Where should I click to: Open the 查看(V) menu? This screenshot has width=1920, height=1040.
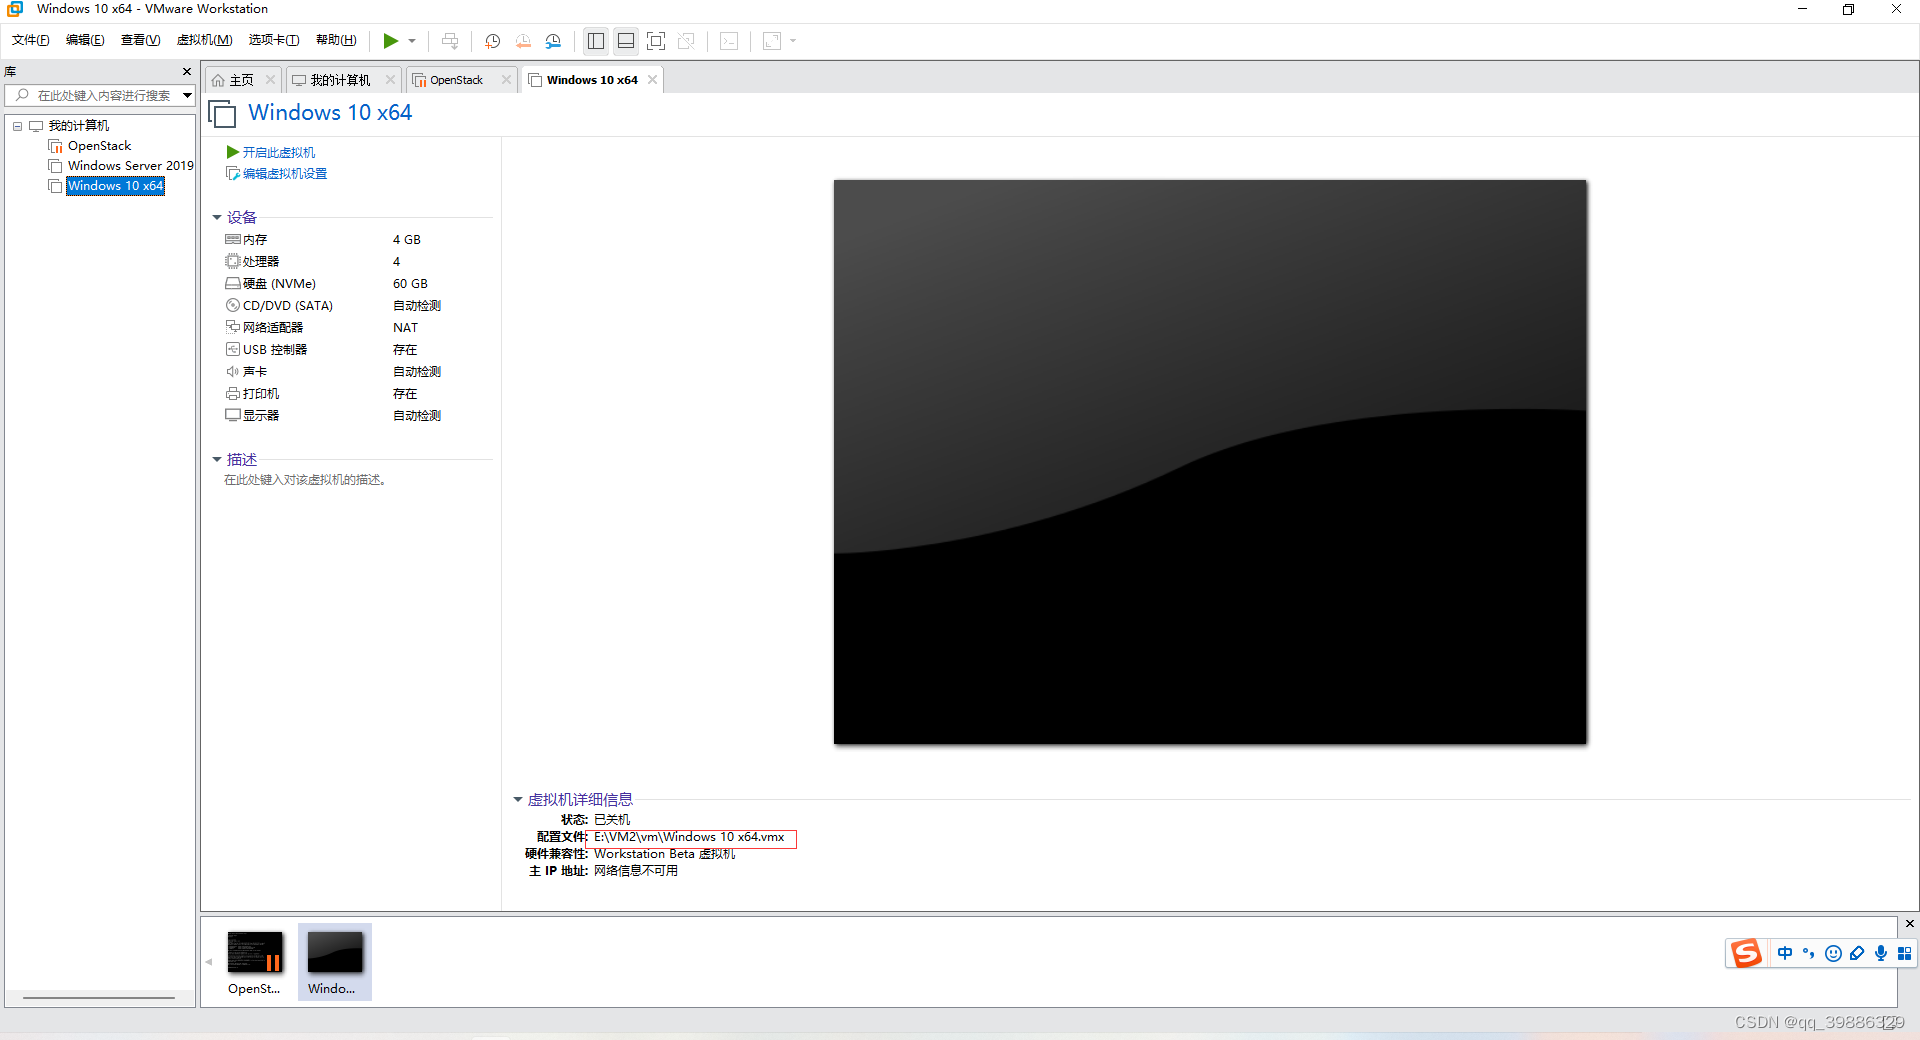(x=140, y=40)
